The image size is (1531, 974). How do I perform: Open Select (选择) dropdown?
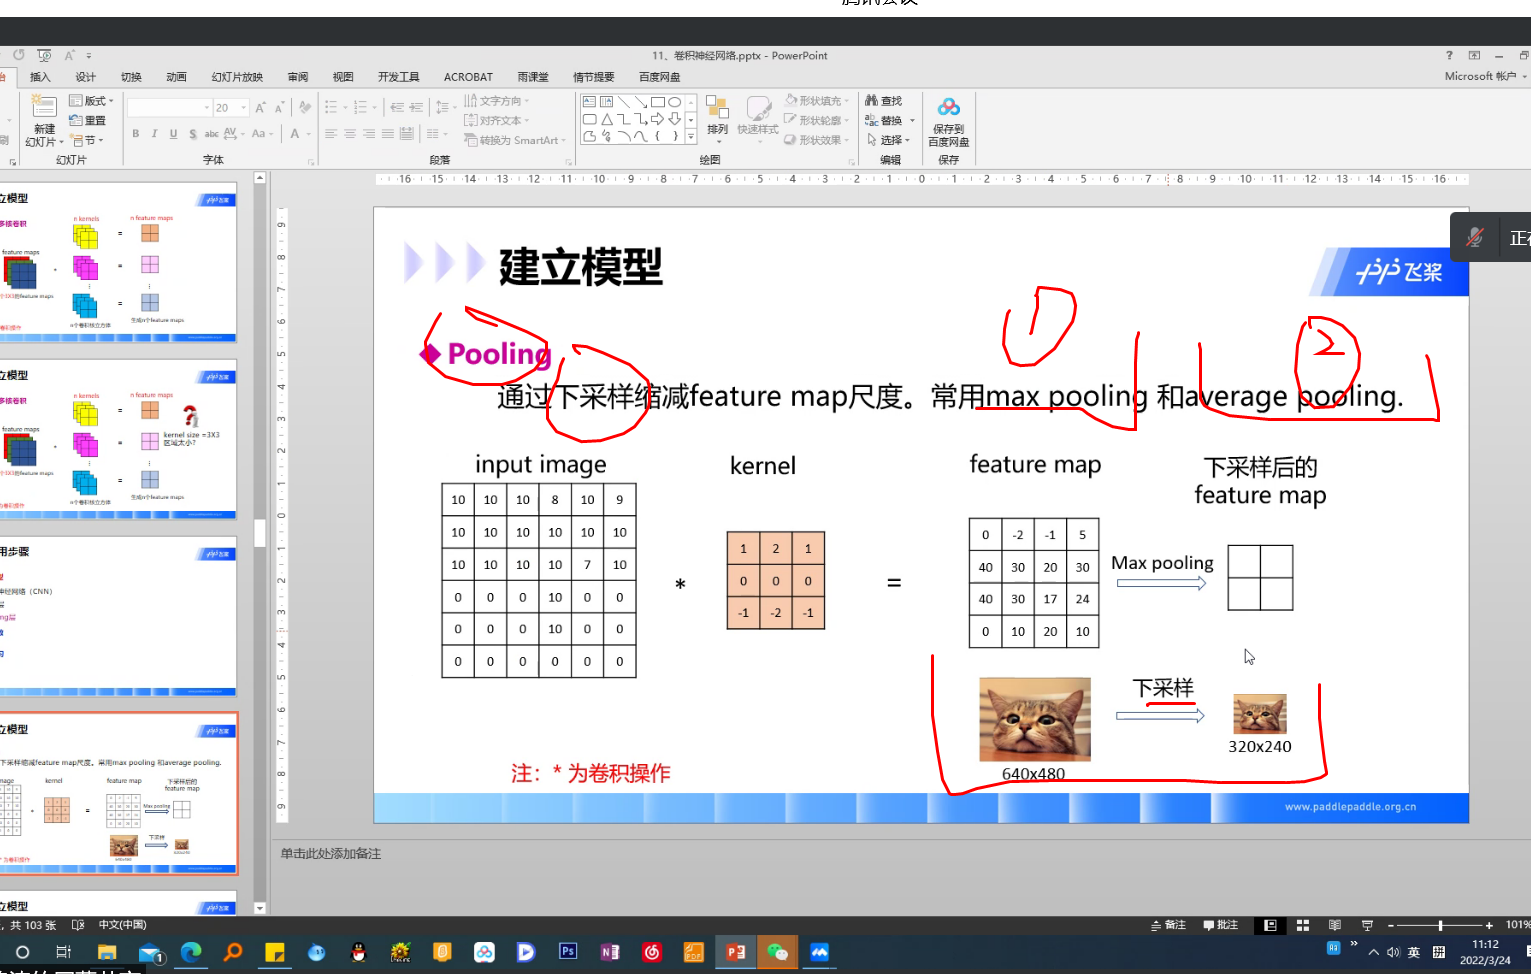(x=888, y=141)
